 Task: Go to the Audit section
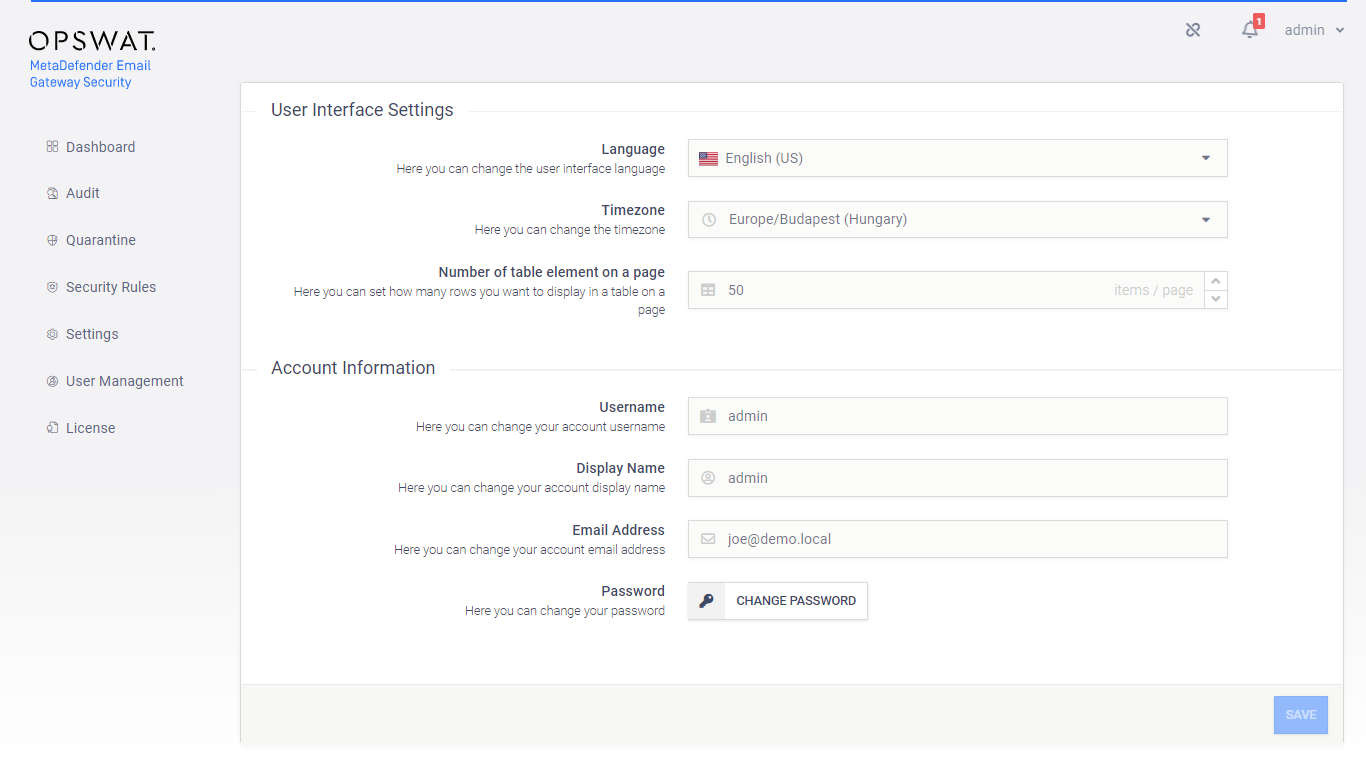tap(83, 193)
